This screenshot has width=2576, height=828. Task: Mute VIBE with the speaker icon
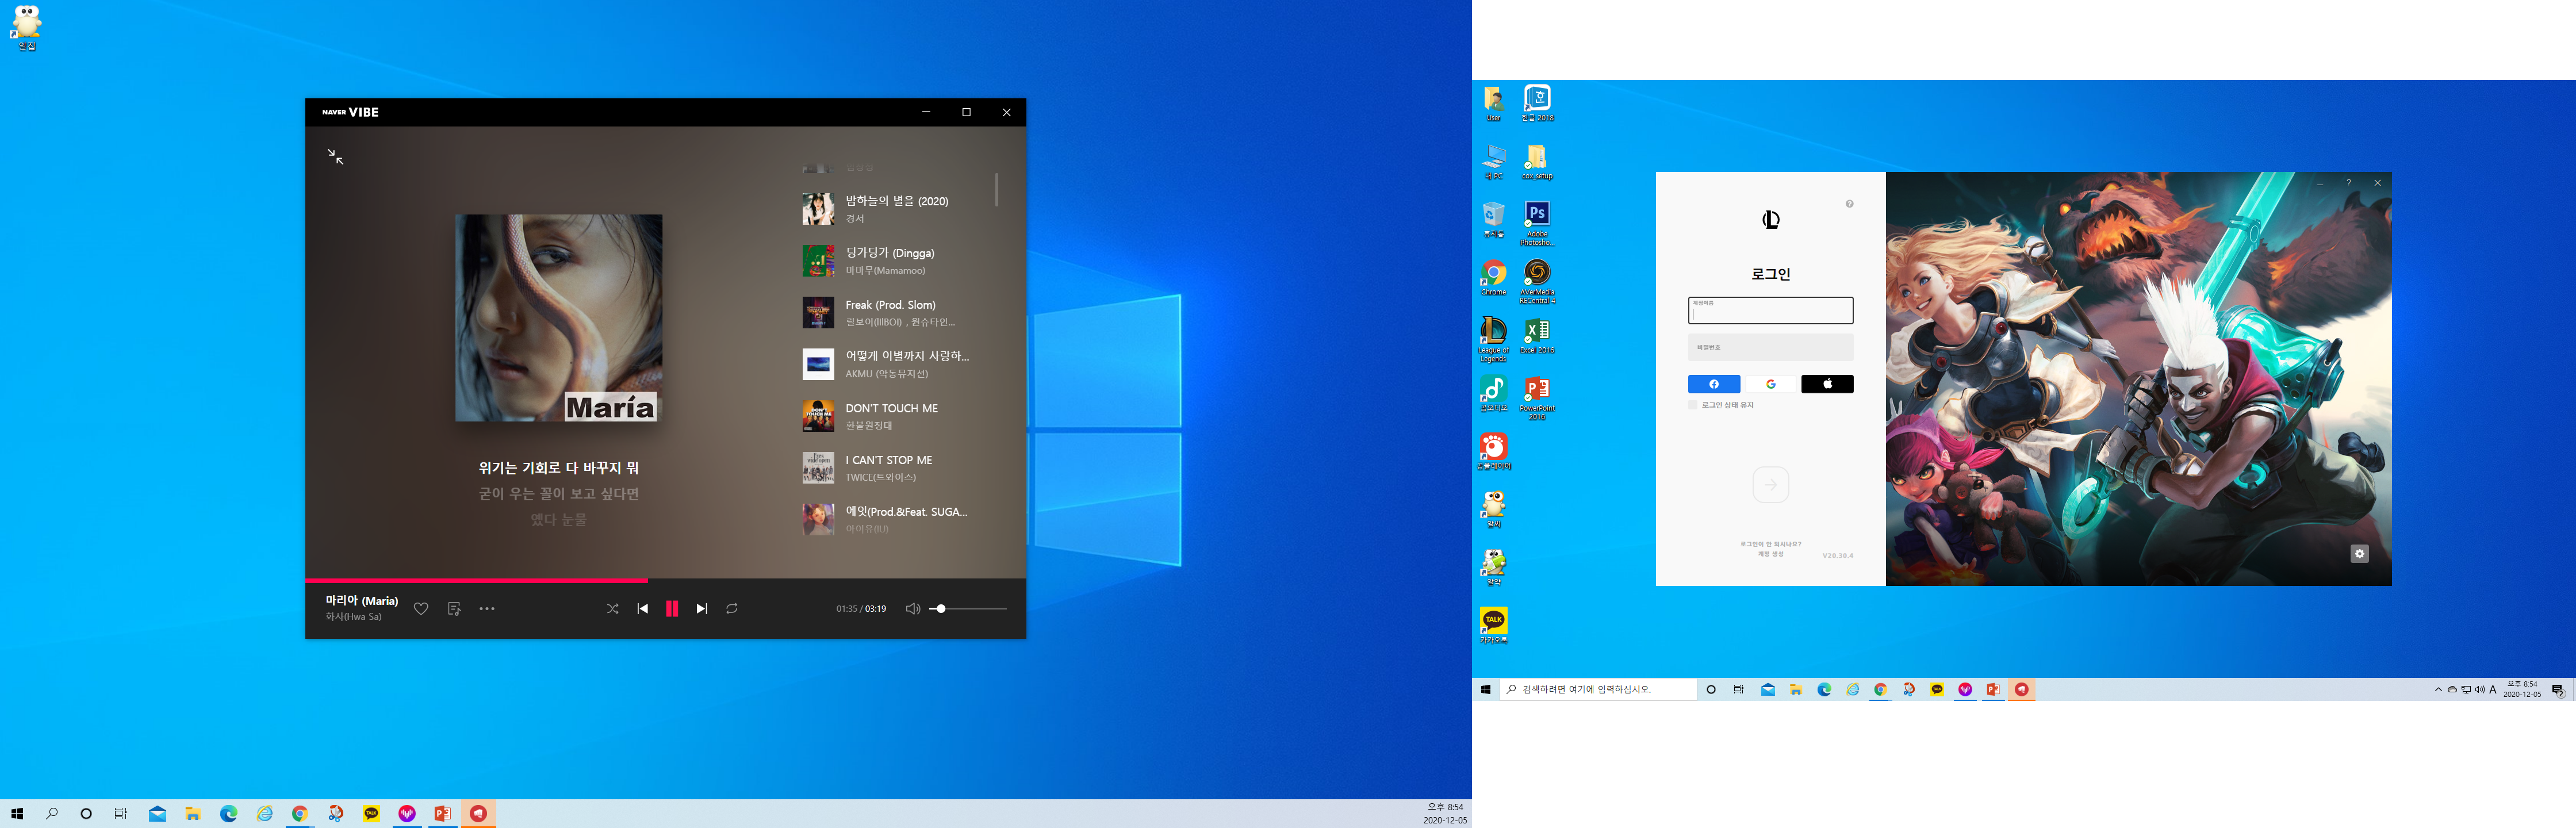pos(912,609)
